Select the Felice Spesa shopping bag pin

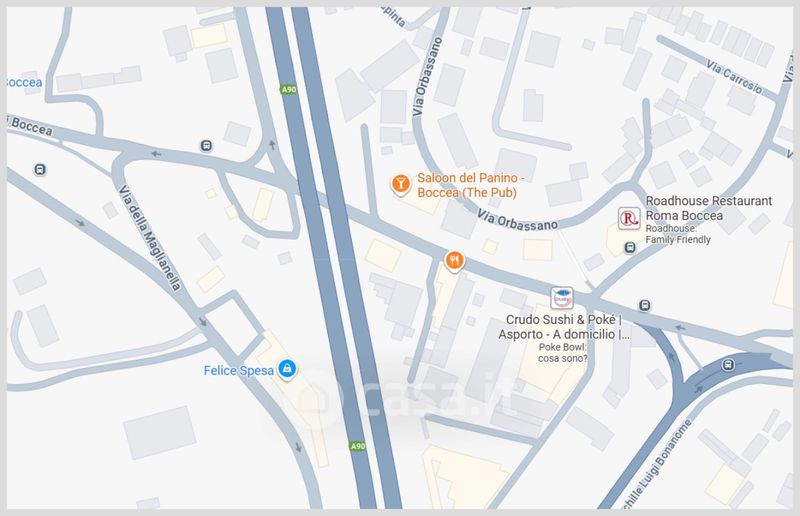point(287,369)
